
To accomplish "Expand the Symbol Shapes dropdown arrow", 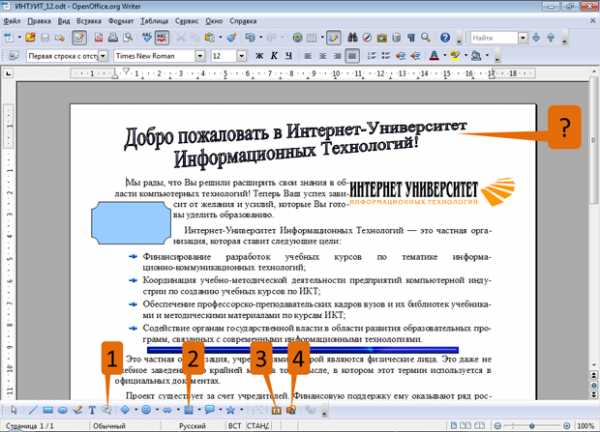I will click(157, 410).
